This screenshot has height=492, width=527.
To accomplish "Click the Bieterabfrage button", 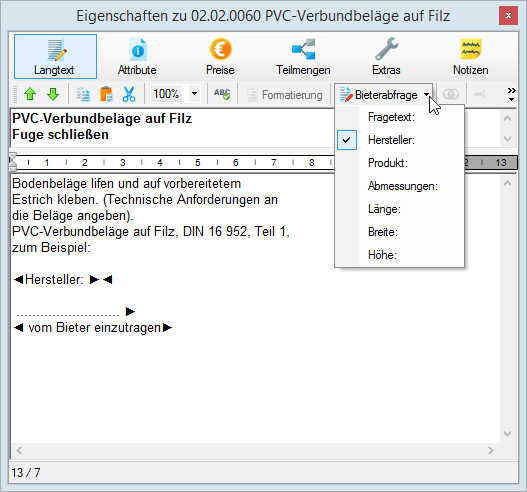I will (378, 95).
